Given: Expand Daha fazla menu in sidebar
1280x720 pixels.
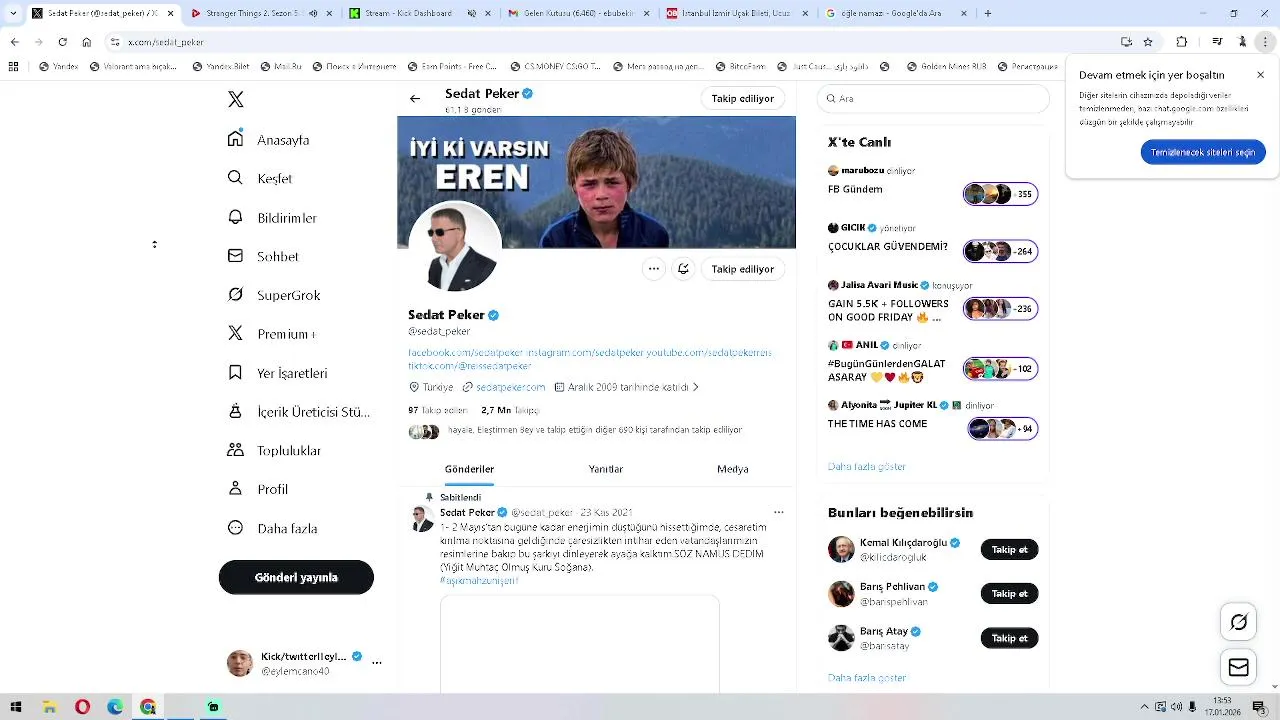Looking at the screenshot, I should tap(272, 528).
